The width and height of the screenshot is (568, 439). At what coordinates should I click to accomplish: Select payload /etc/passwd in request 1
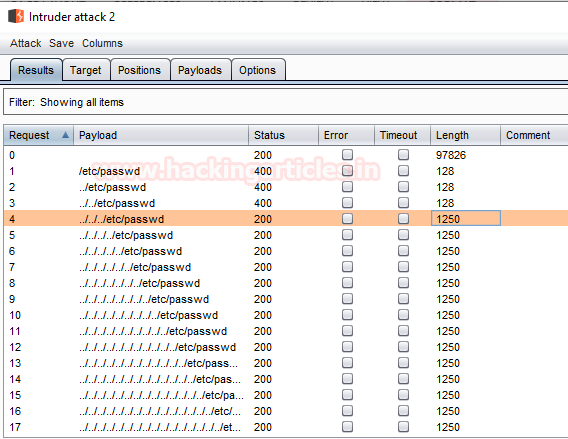click(109, 171)
